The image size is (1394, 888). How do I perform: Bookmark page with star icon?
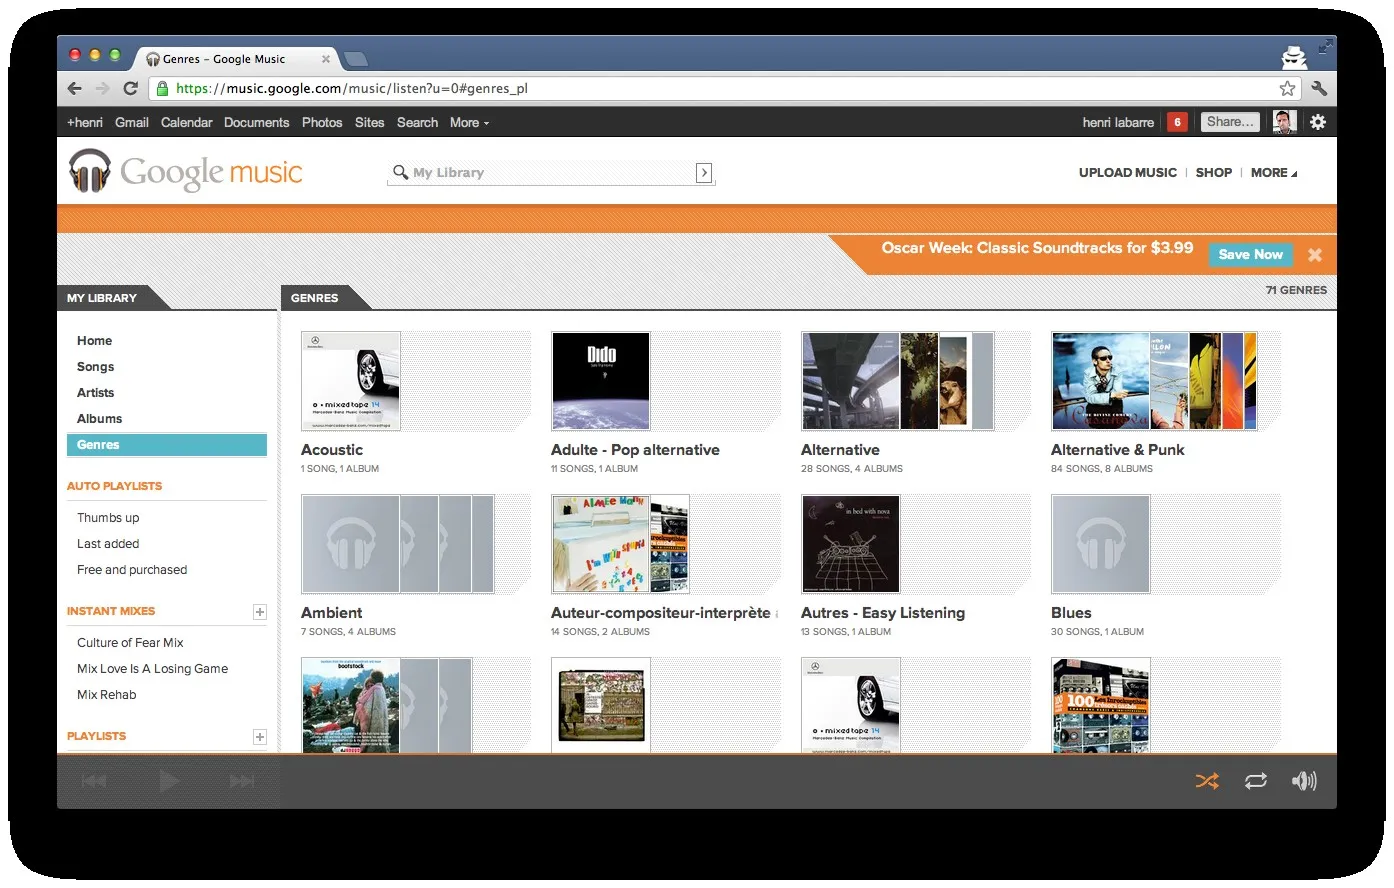(1287, 88)
